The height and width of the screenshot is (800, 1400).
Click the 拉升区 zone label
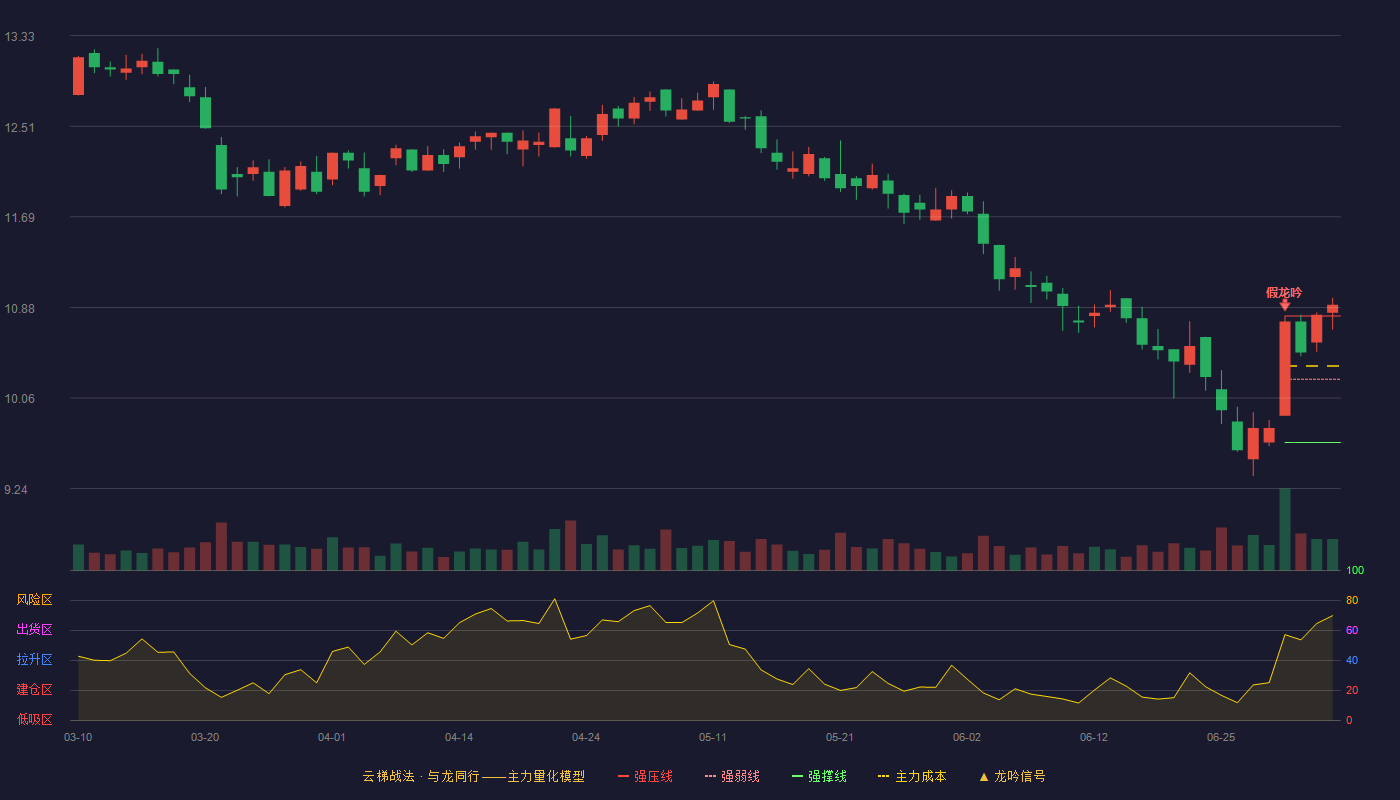[x=34, y=660]
